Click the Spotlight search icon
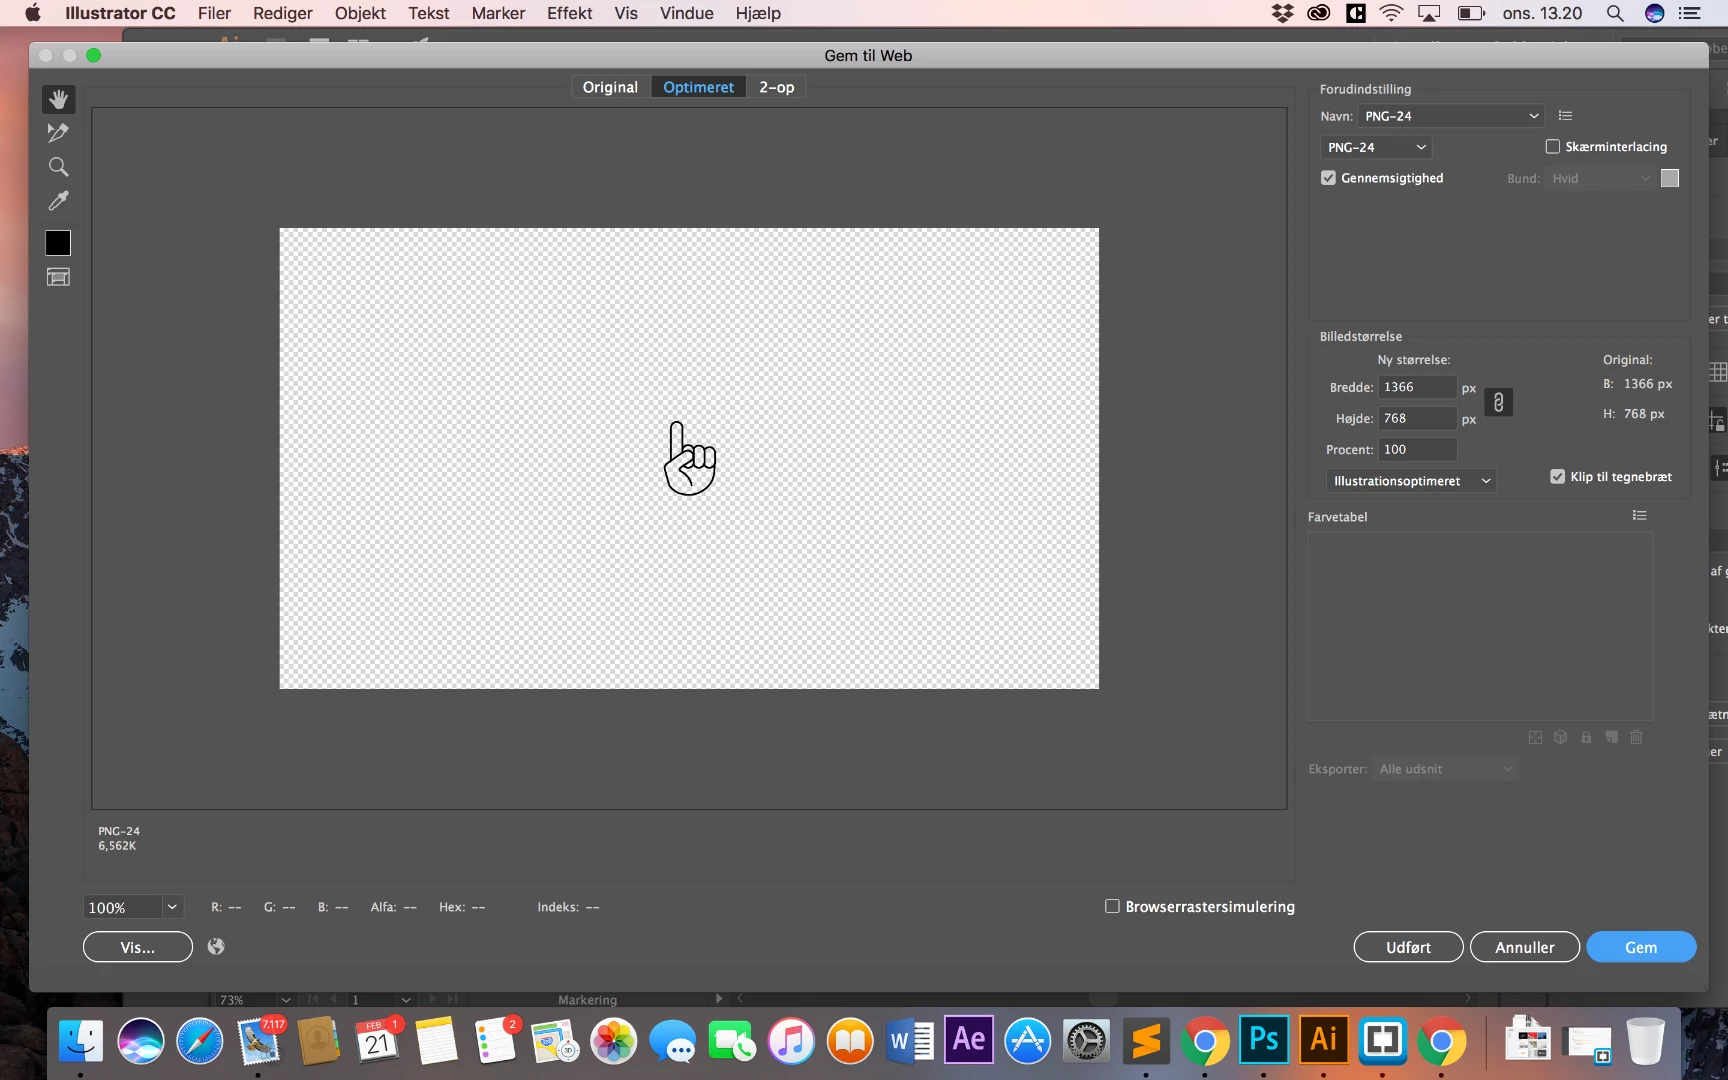This screenshot has width=1728, height=1080. (x=1614, y=13)
